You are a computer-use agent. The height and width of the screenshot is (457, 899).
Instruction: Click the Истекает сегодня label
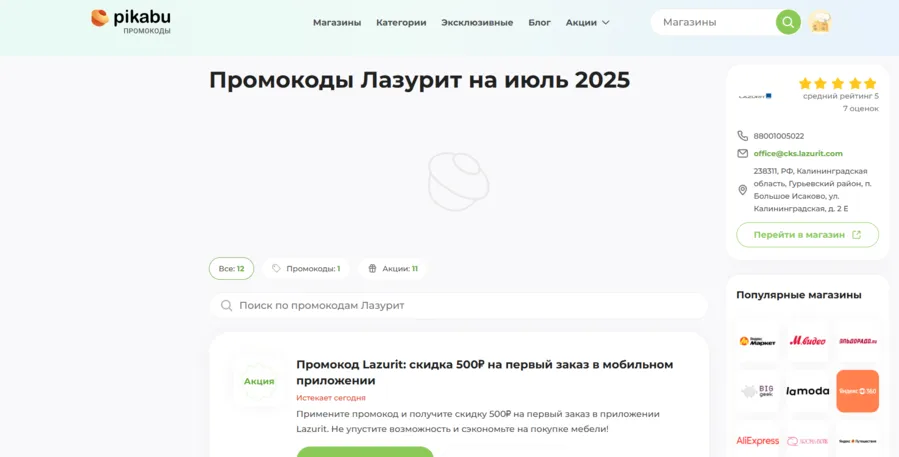coord(331,398)
